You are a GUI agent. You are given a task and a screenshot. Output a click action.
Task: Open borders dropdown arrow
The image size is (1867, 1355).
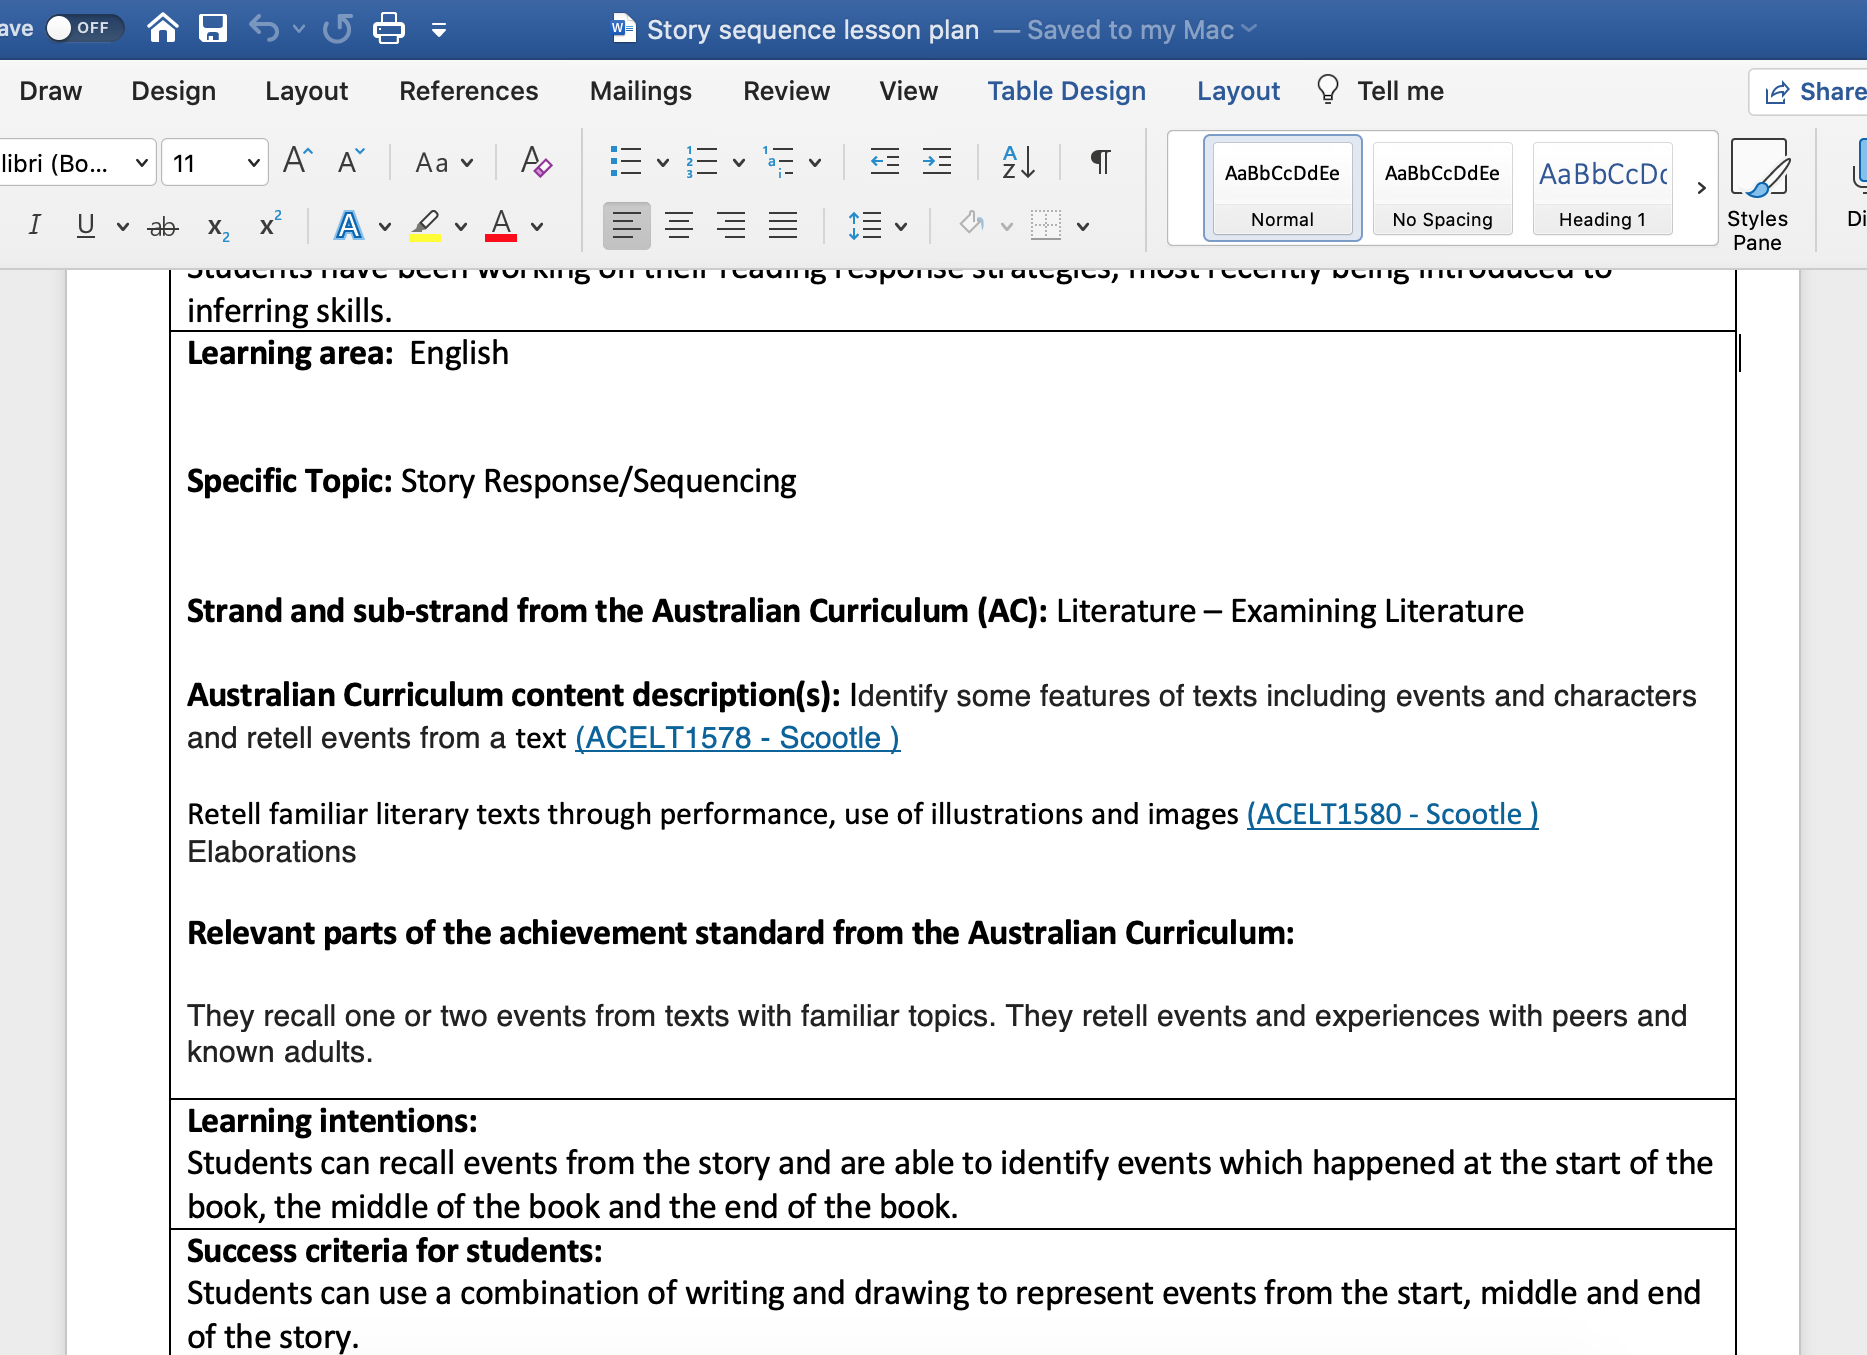click(x=1083, y=227)
